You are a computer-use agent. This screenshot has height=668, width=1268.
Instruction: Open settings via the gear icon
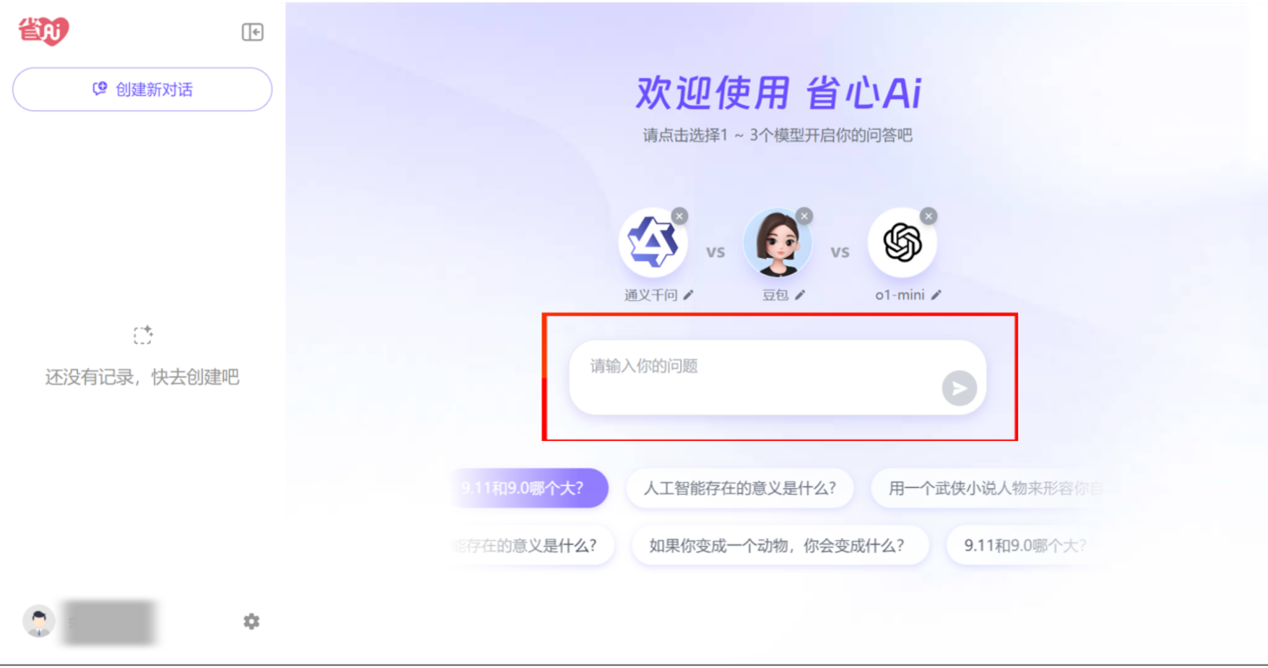tap(251, 621)
